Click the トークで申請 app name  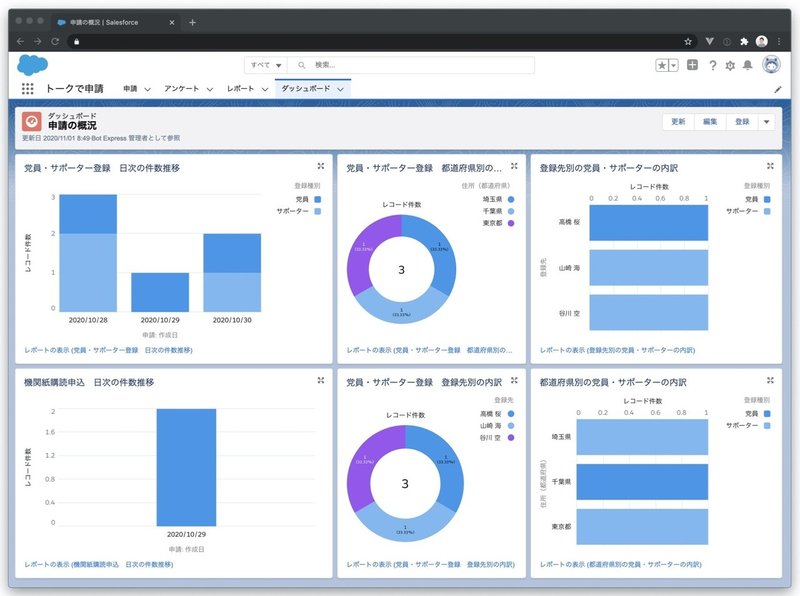coord(74,89)
